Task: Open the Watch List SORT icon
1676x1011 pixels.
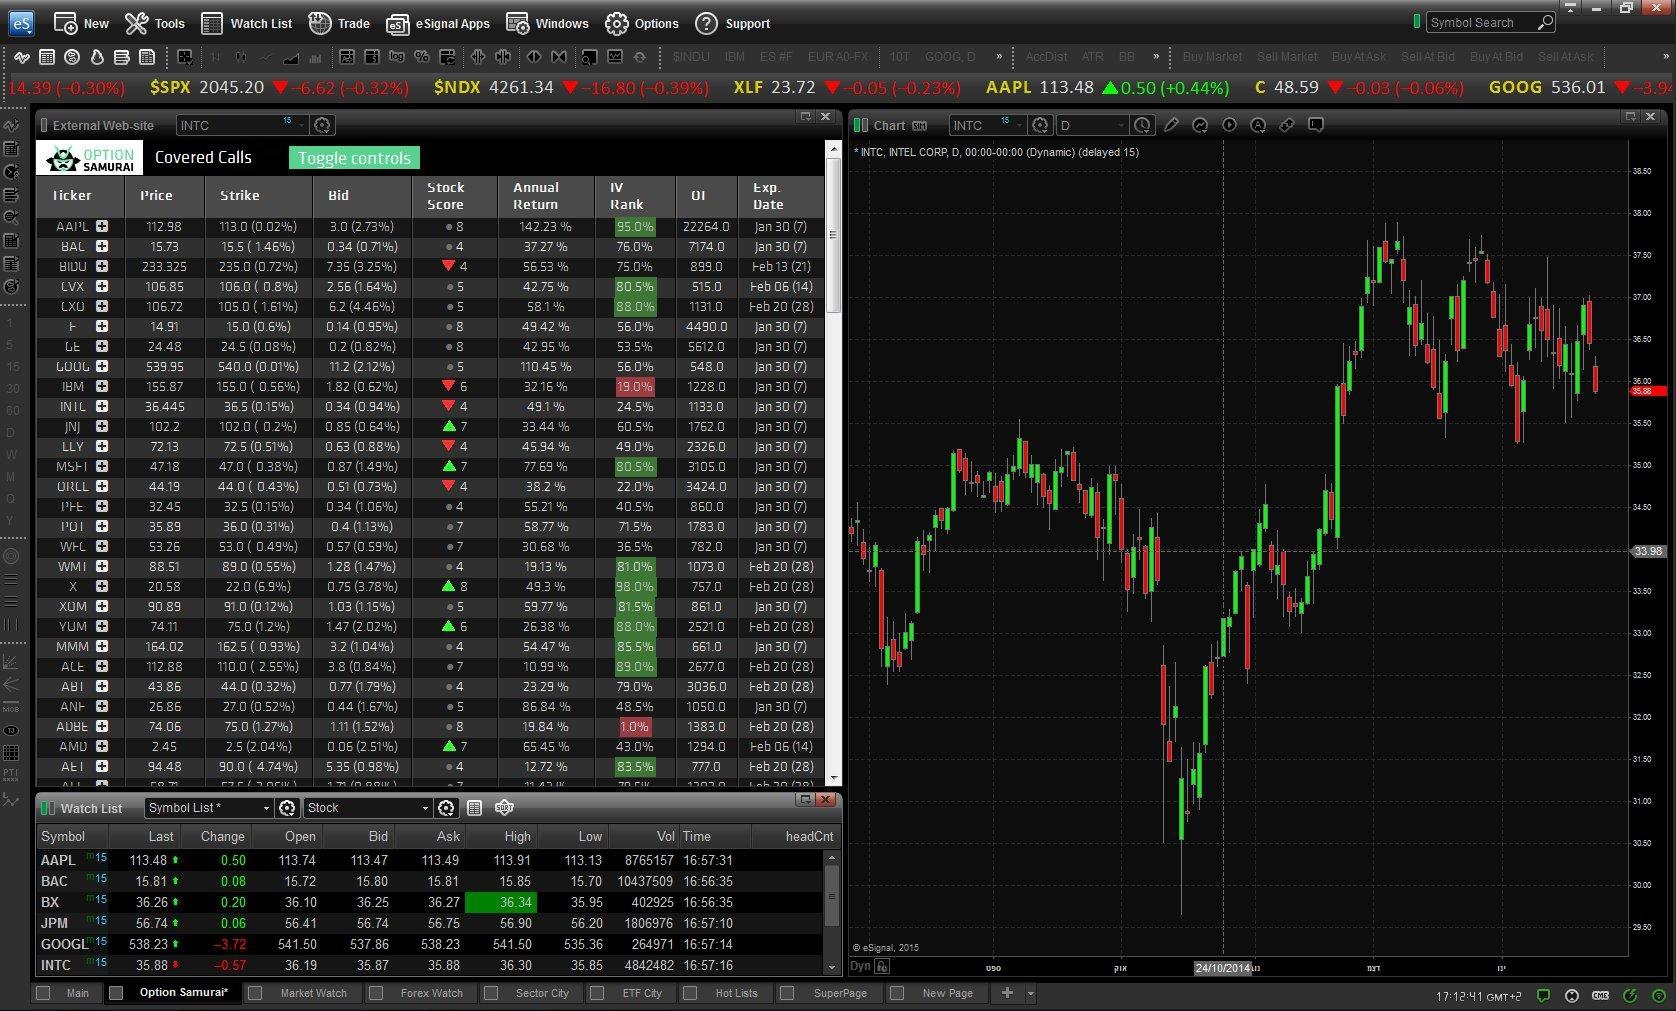Action: (x=504, y=807)
